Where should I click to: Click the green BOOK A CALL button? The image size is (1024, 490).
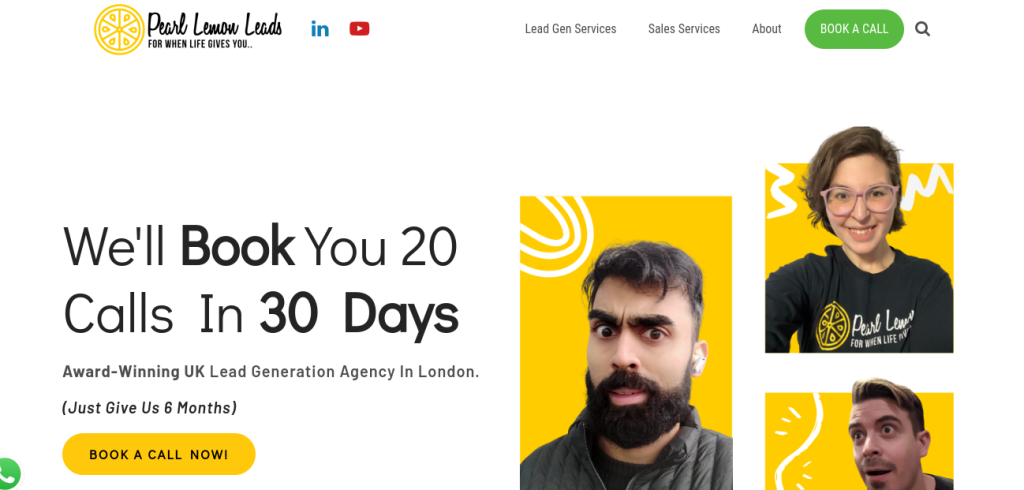[x=854, y=29]
